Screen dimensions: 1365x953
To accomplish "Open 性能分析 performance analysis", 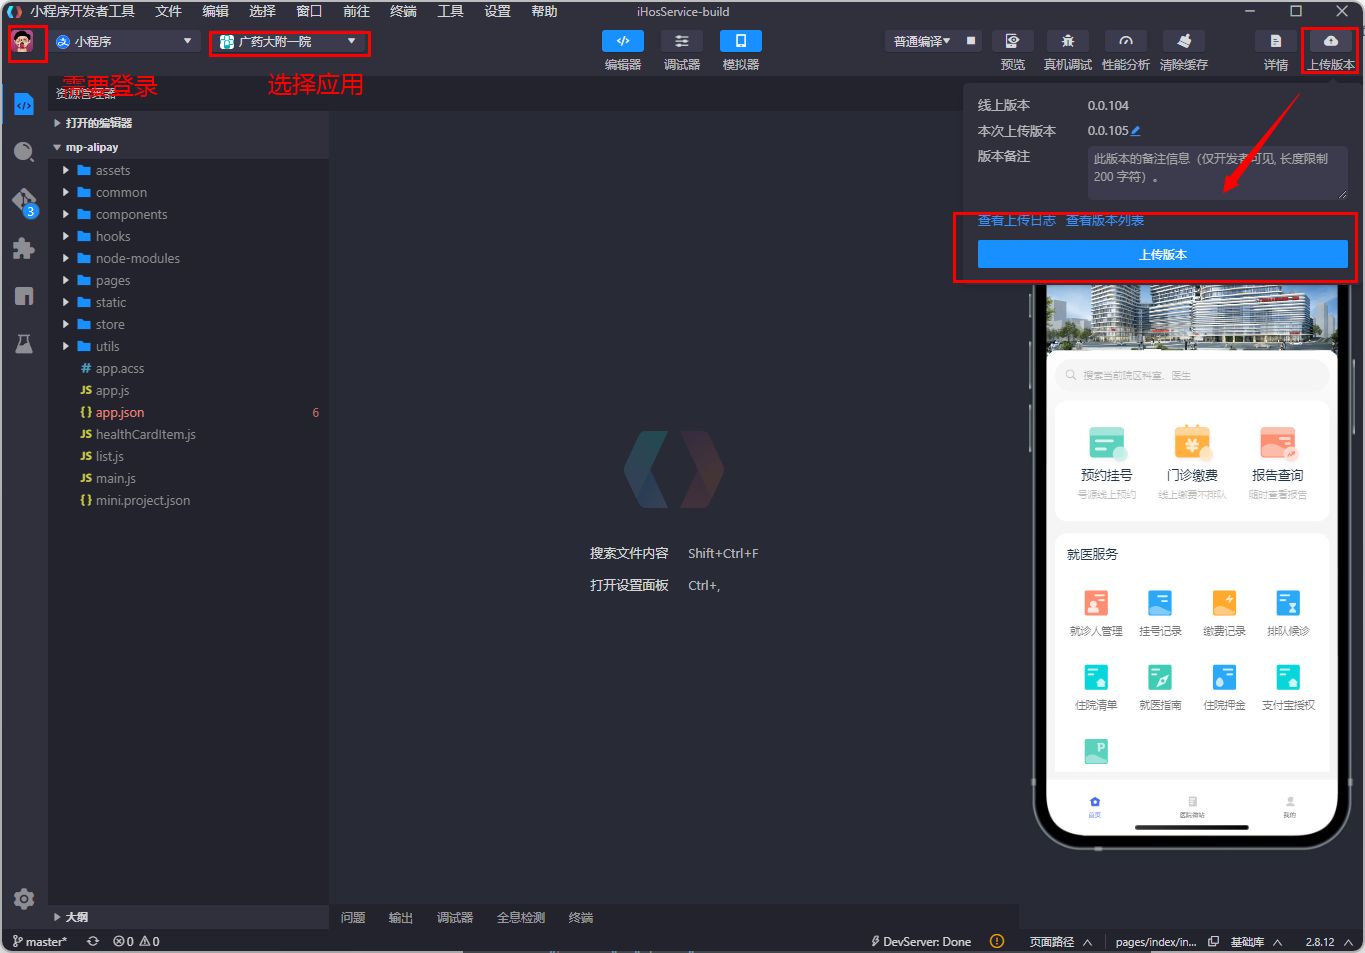I will [1125, 41].
